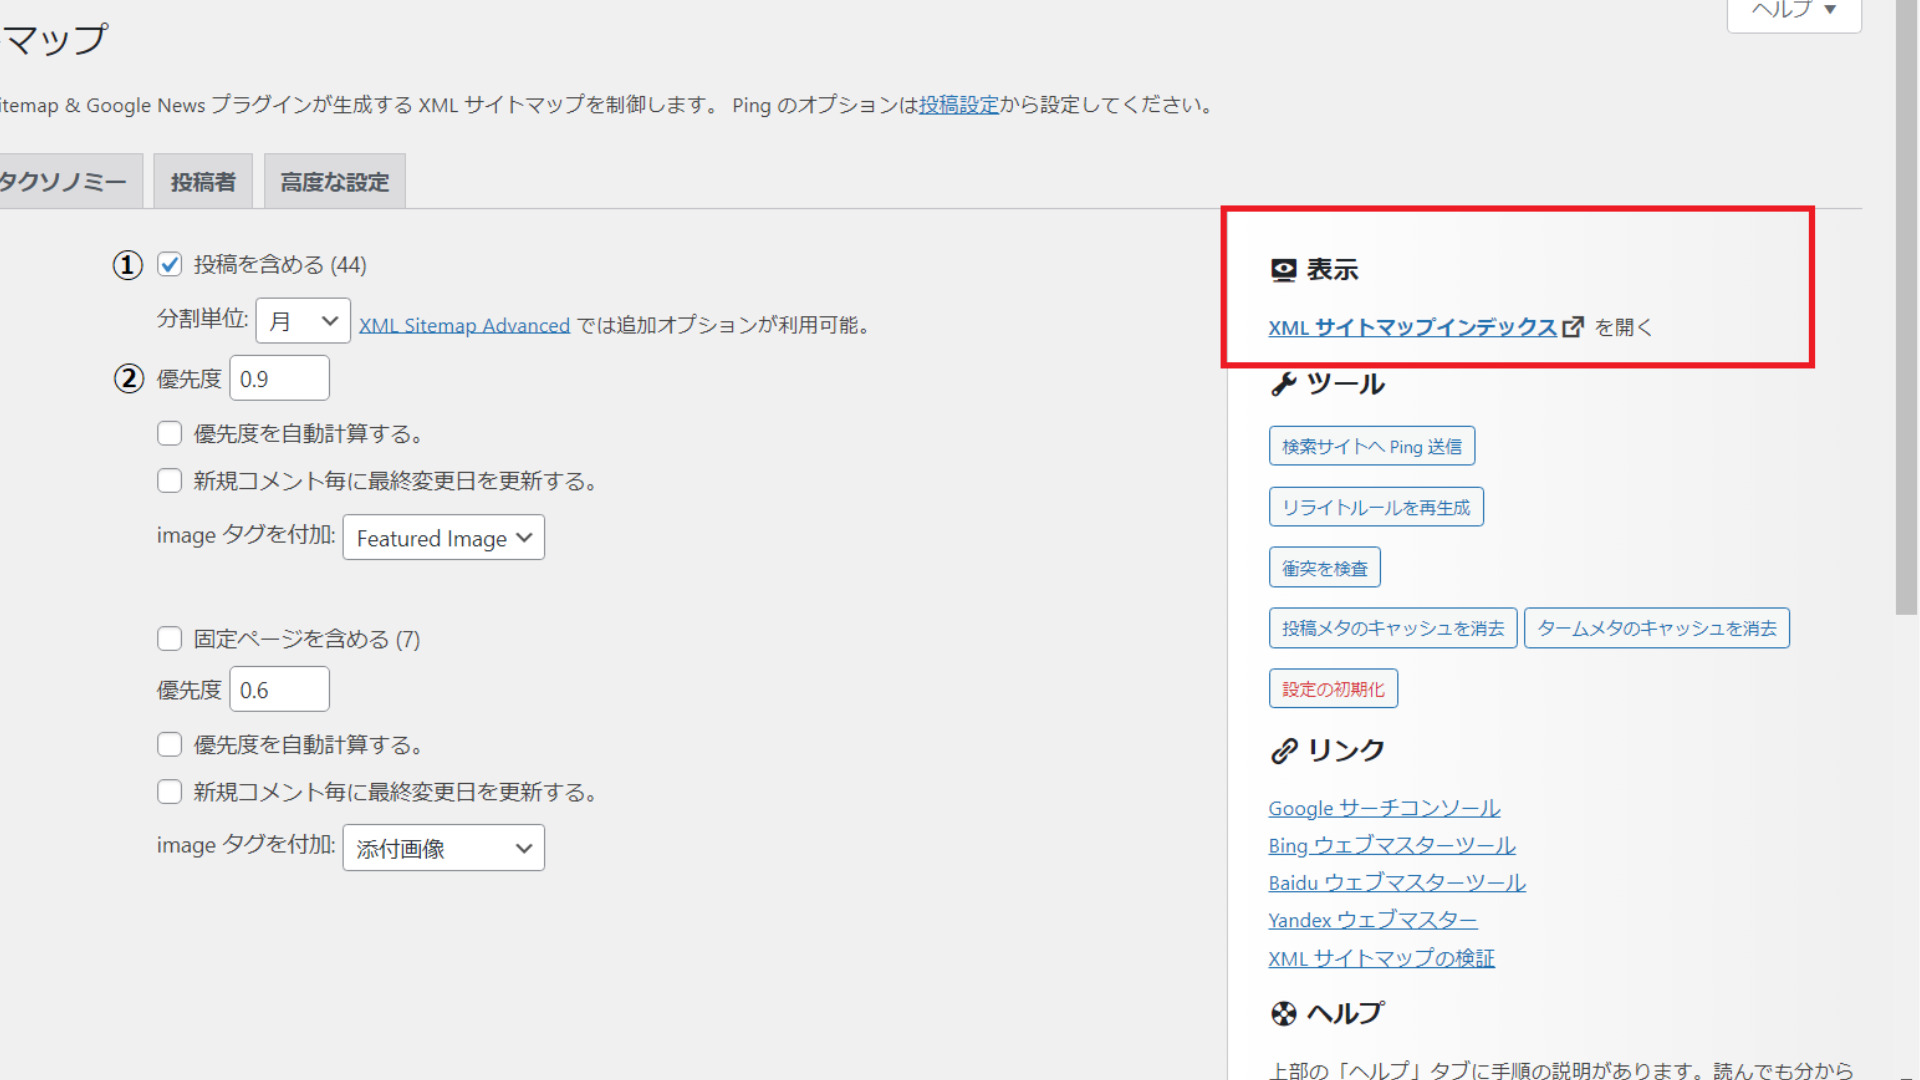
Task: Click the リライトルールを再生成 button
Action: (1376, 507)
